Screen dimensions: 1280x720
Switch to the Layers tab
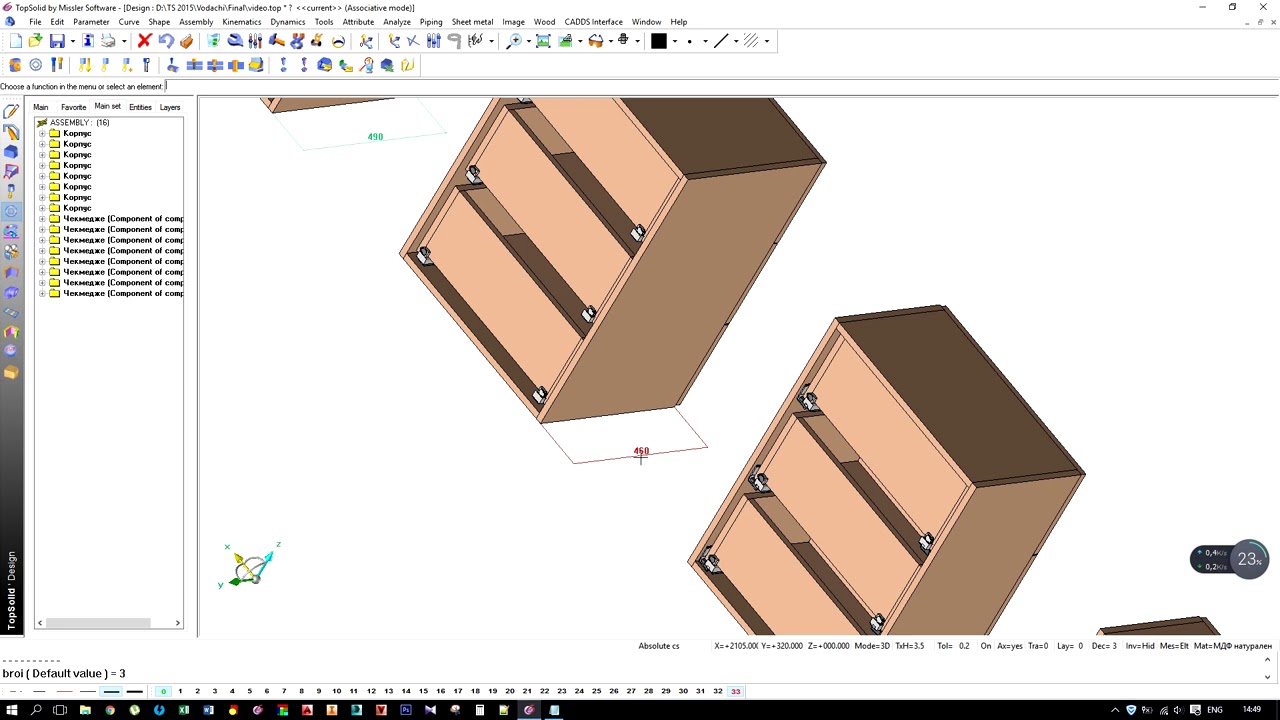coord(170,107)
